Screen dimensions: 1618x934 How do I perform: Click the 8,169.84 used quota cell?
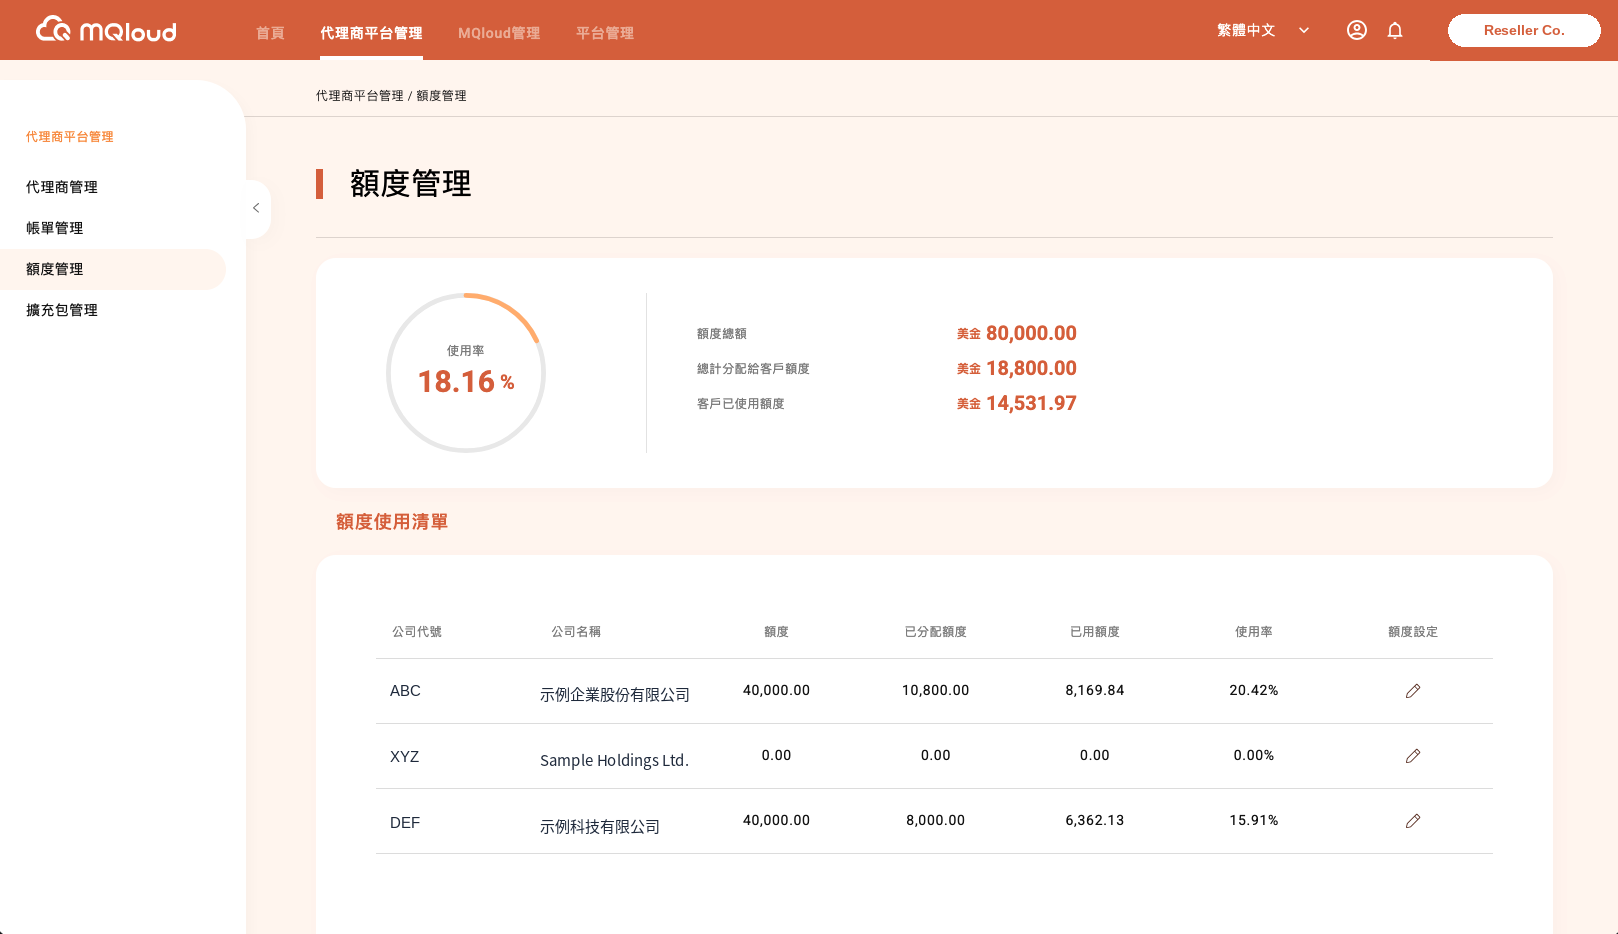(1095, 691)
